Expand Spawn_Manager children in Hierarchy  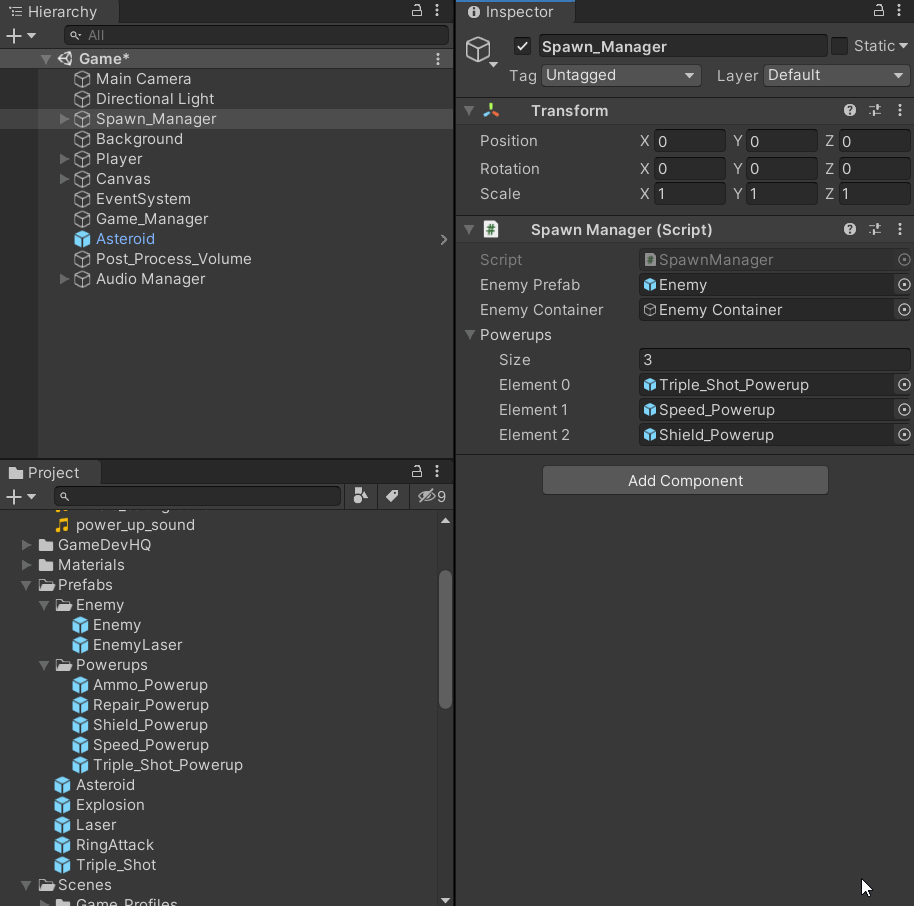coord(64,119)
